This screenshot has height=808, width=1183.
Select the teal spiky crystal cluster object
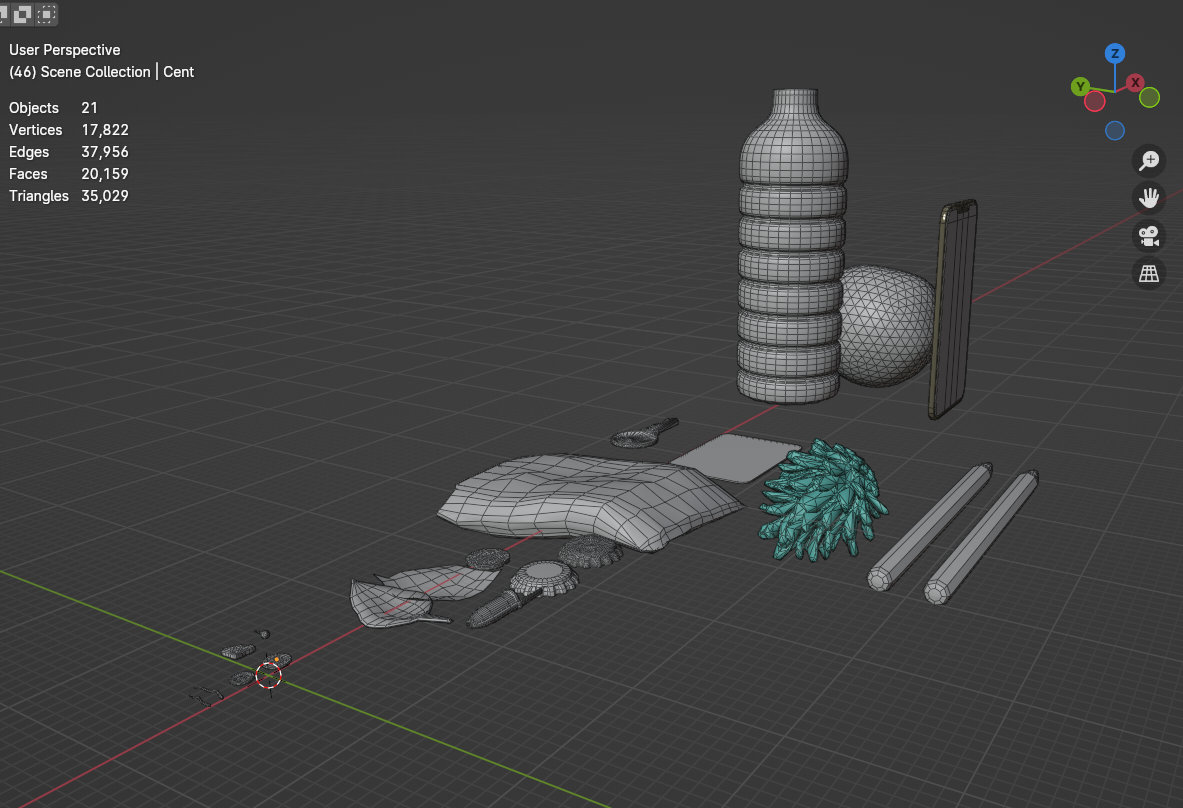(822, 501)
